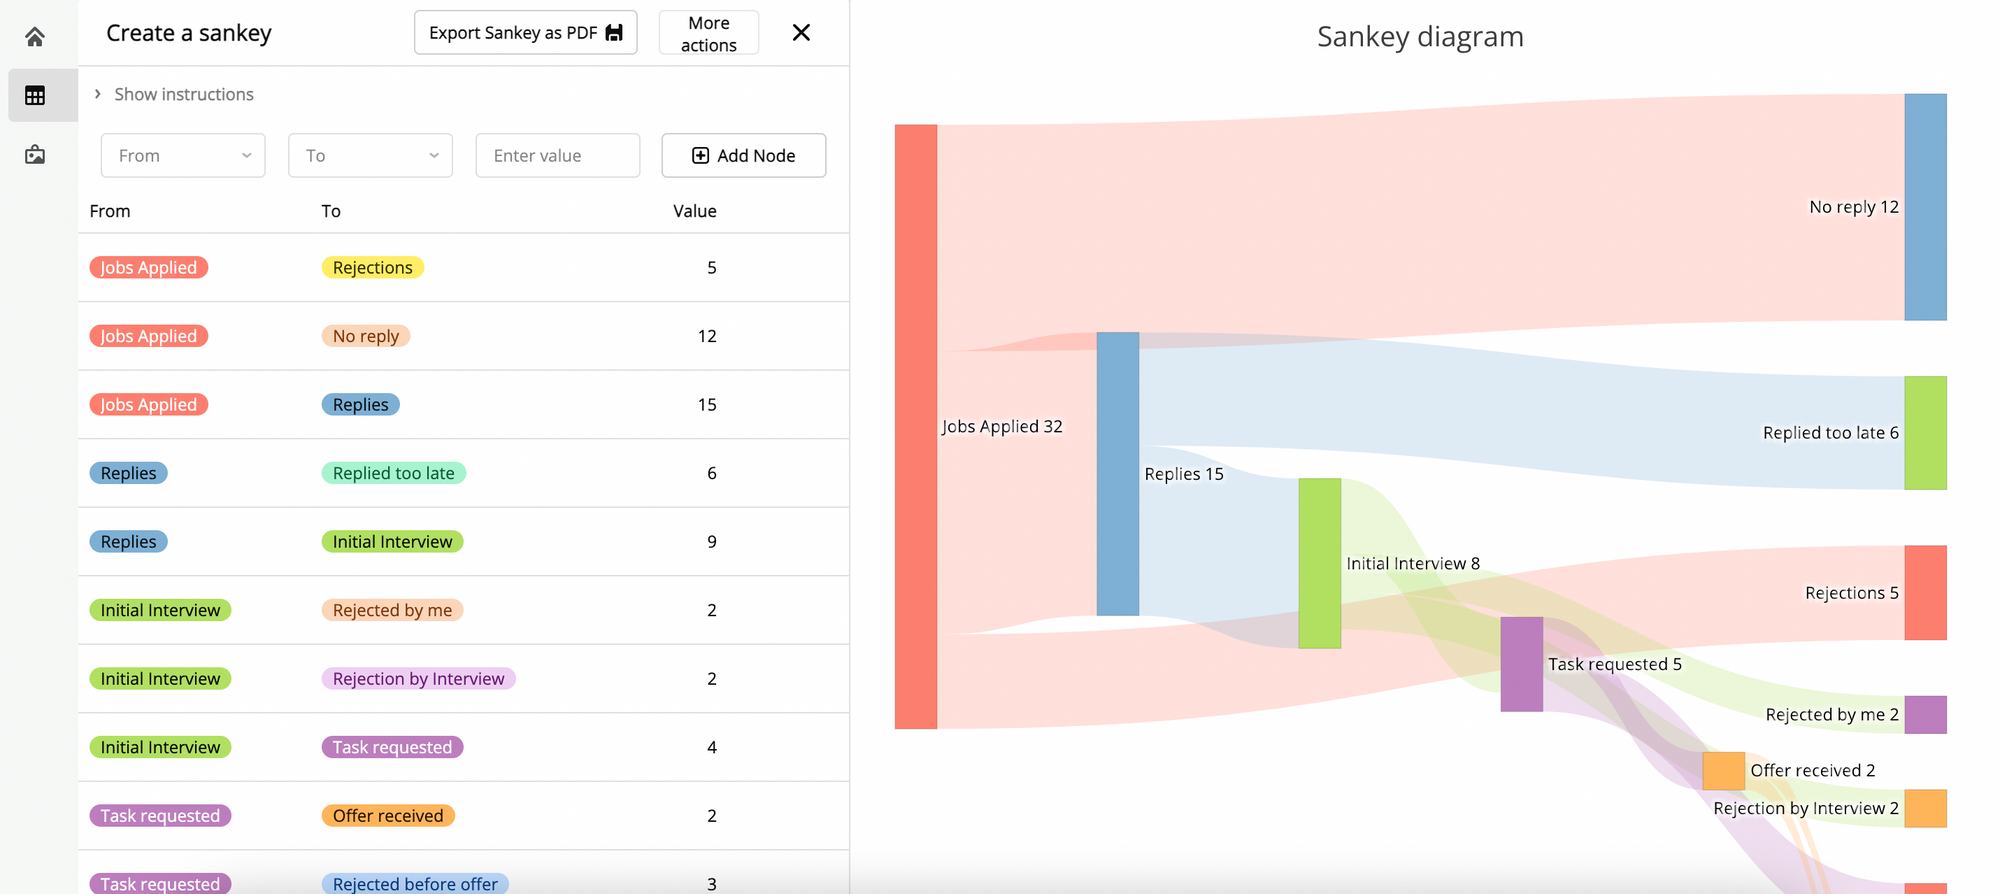Image resolution: width=2000 pixels, height=894 pixels.
Task: Select the Rejections tag in first row
Action: coord(373,267)
